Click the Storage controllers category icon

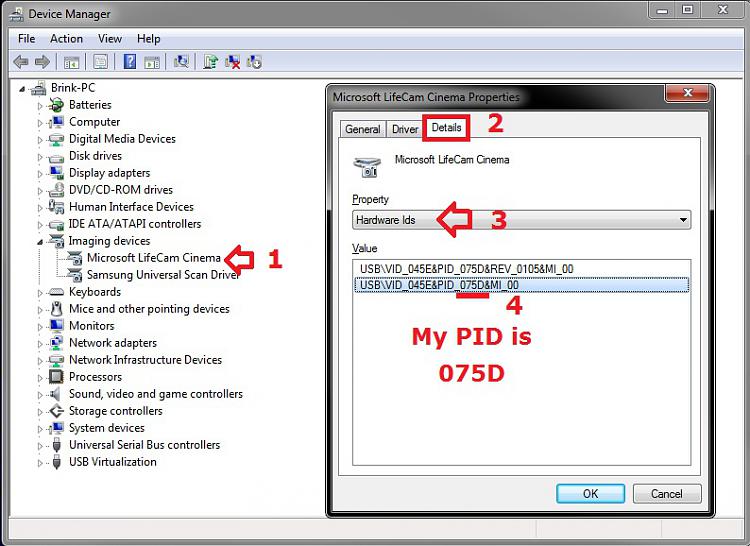coord(56,411)
